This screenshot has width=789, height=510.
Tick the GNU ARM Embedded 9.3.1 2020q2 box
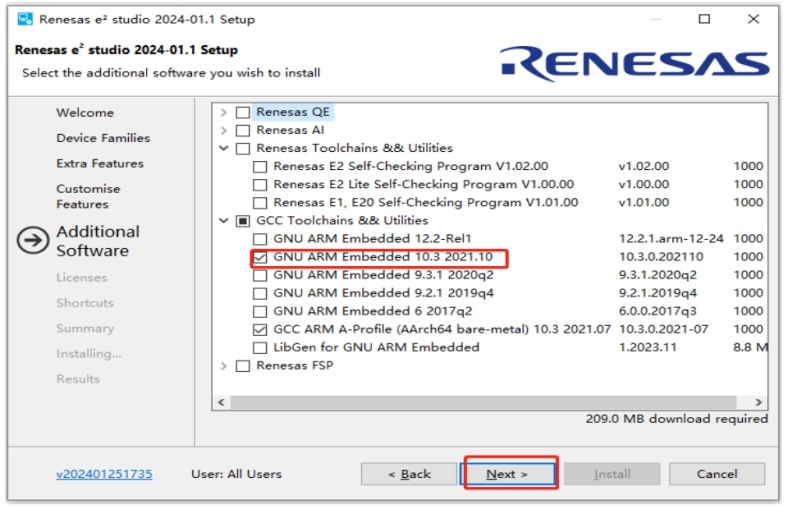260,275
